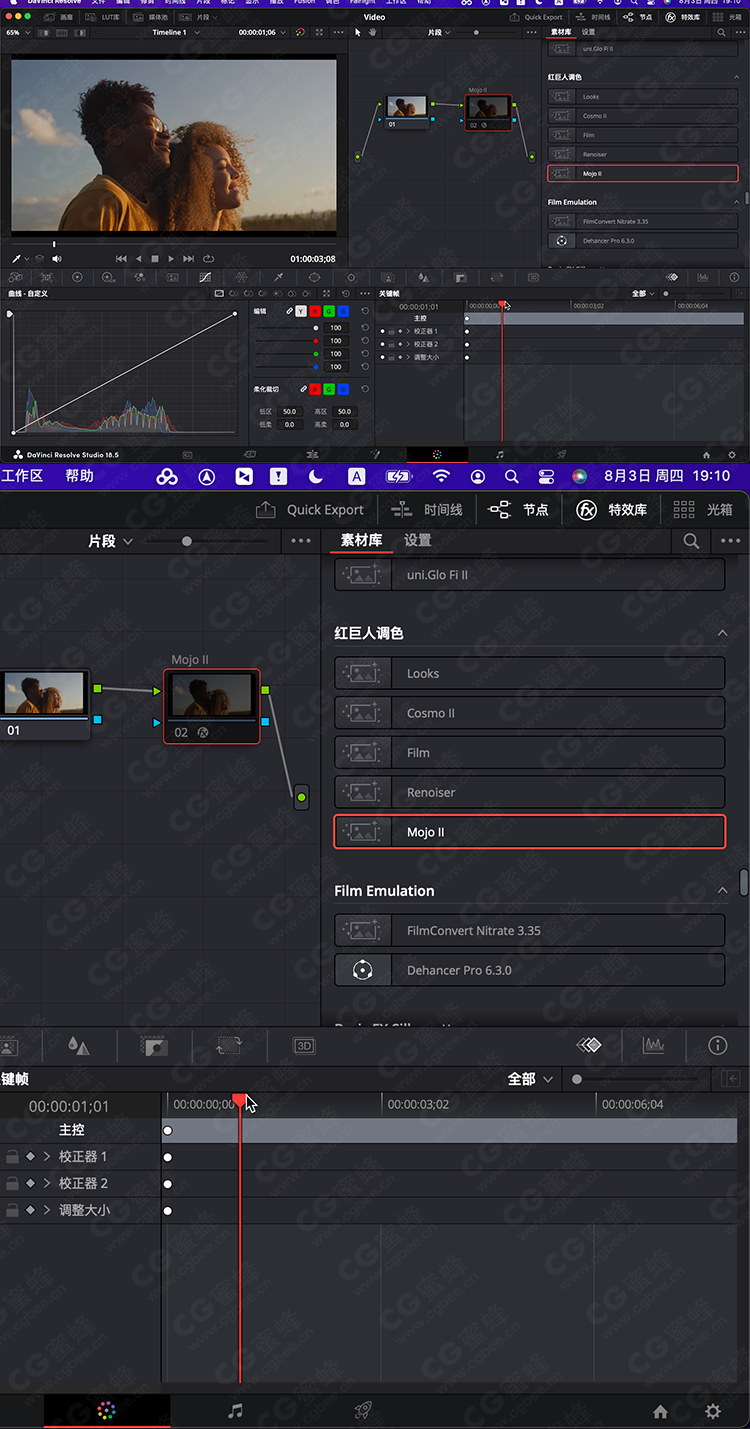
Task: Click the viewer Stop button
Action: (154, 258)
